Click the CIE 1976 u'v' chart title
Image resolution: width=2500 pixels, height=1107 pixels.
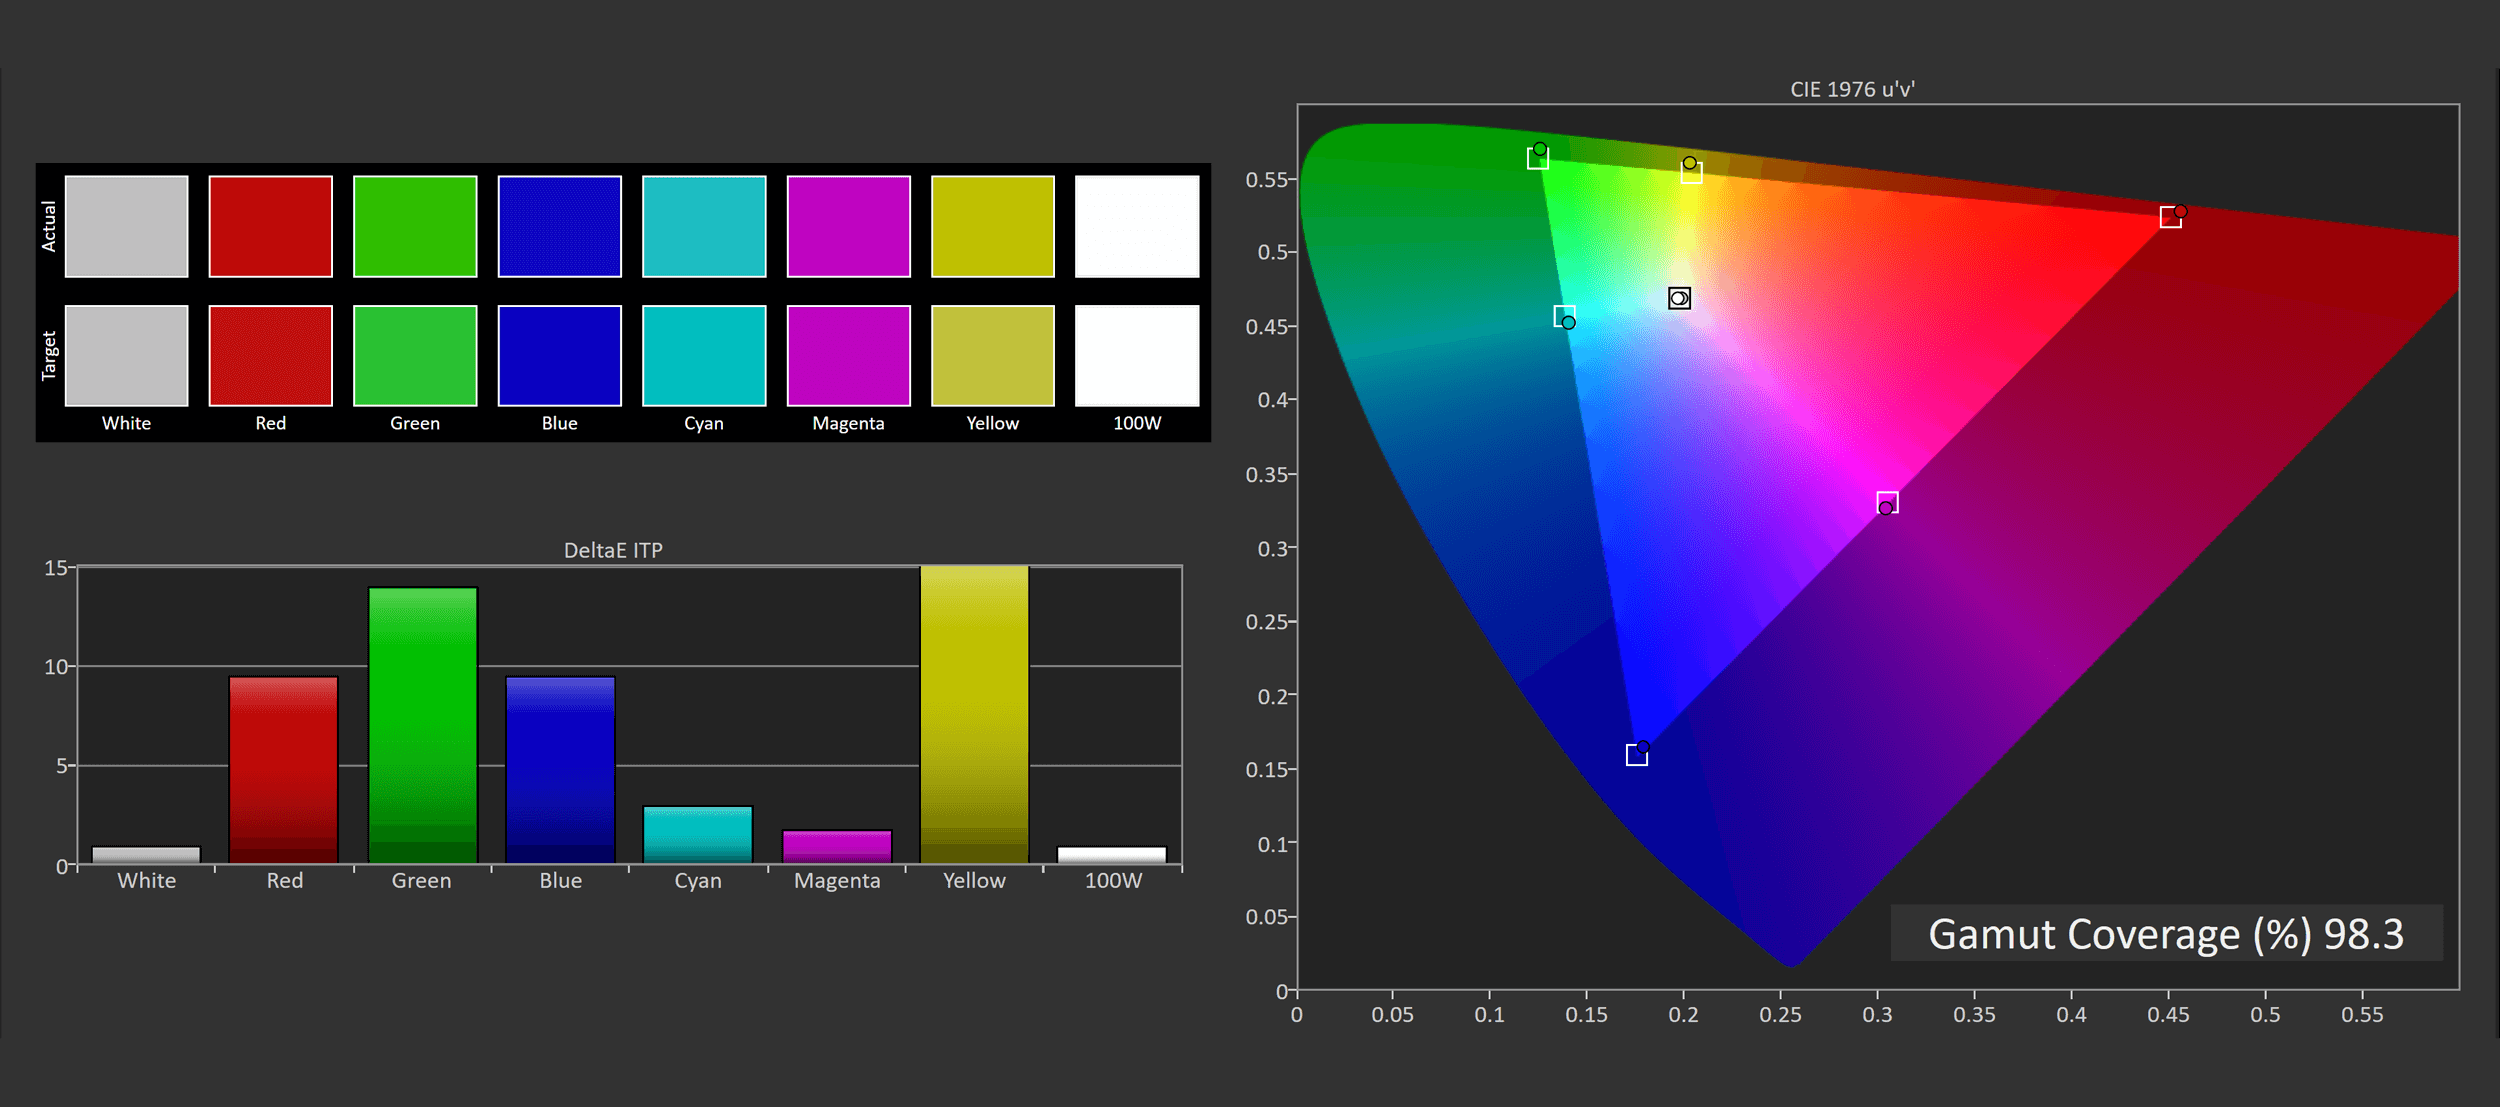1852,89
